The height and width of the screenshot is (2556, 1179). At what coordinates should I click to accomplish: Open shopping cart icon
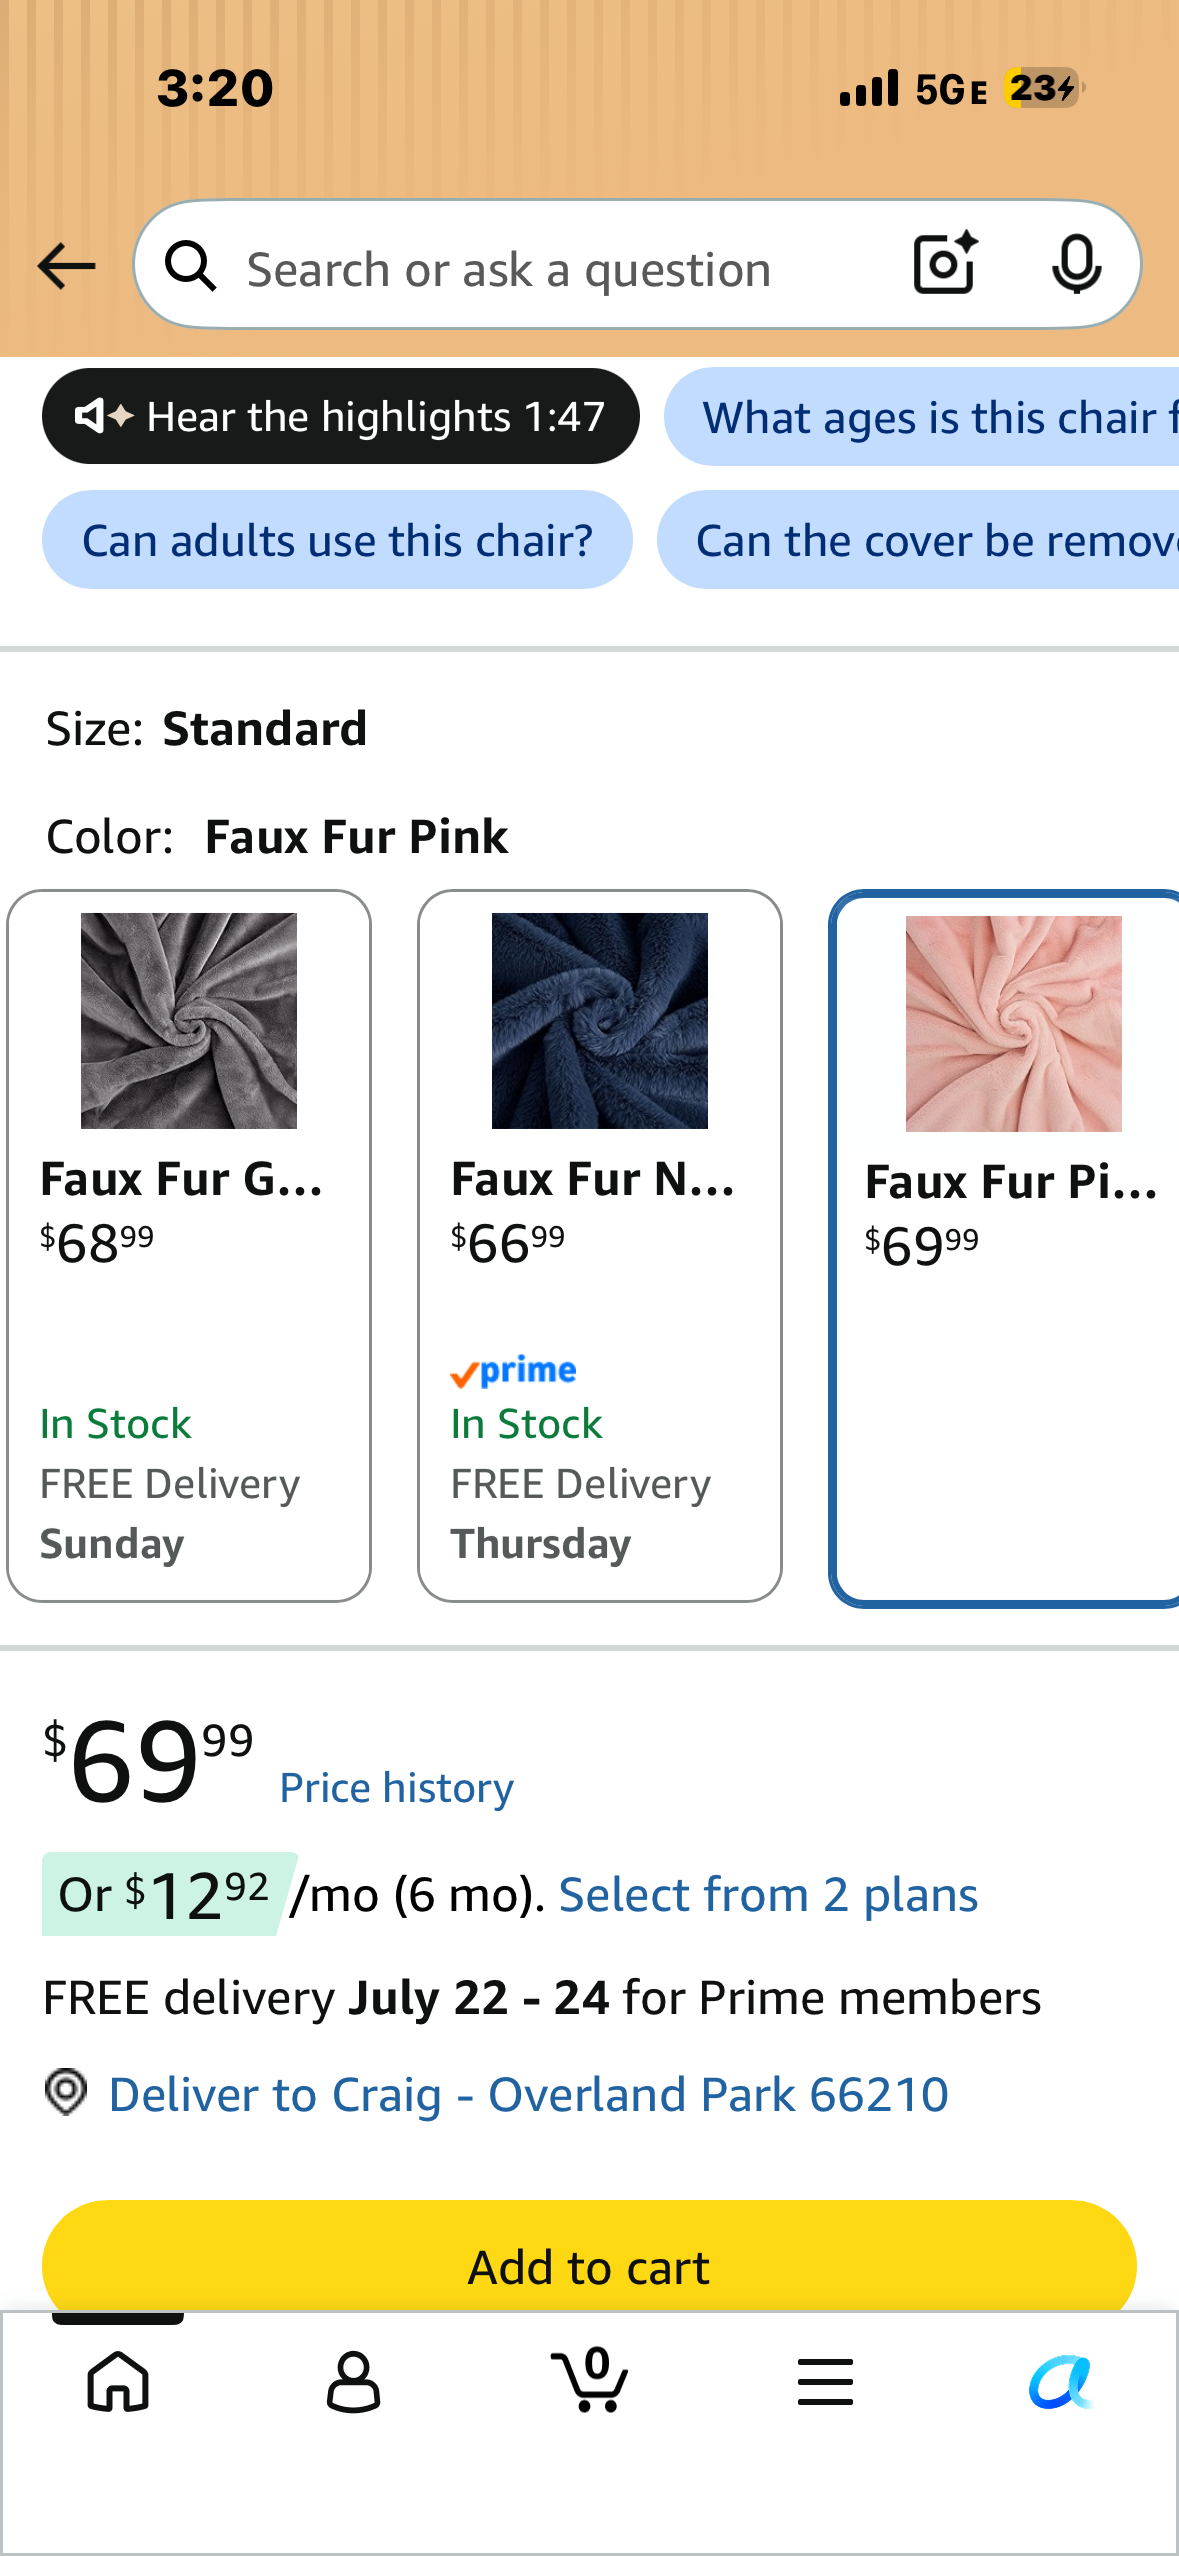point(590,2380)
